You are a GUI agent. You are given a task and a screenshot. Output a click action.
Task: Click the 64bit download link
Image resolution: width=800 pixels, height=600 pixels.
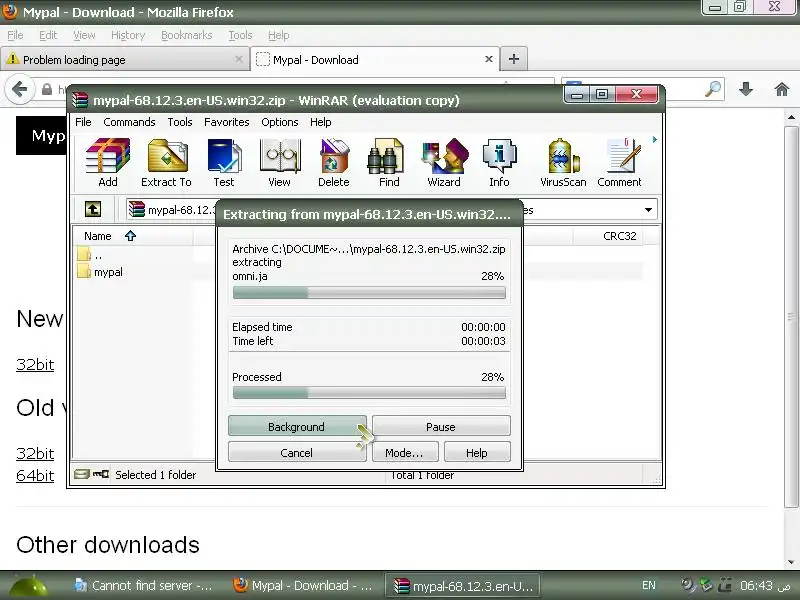pos(35,475)
